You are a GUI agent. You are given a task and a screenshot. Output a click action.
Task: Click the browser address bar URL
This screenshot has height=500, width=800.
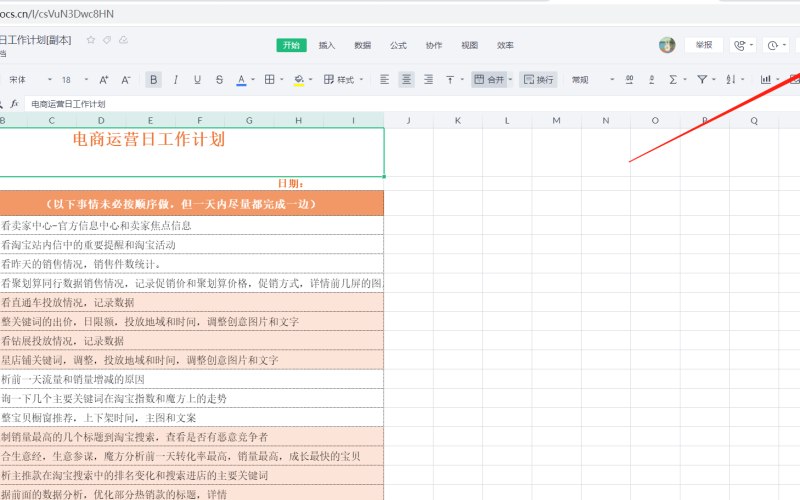point(57,14)
